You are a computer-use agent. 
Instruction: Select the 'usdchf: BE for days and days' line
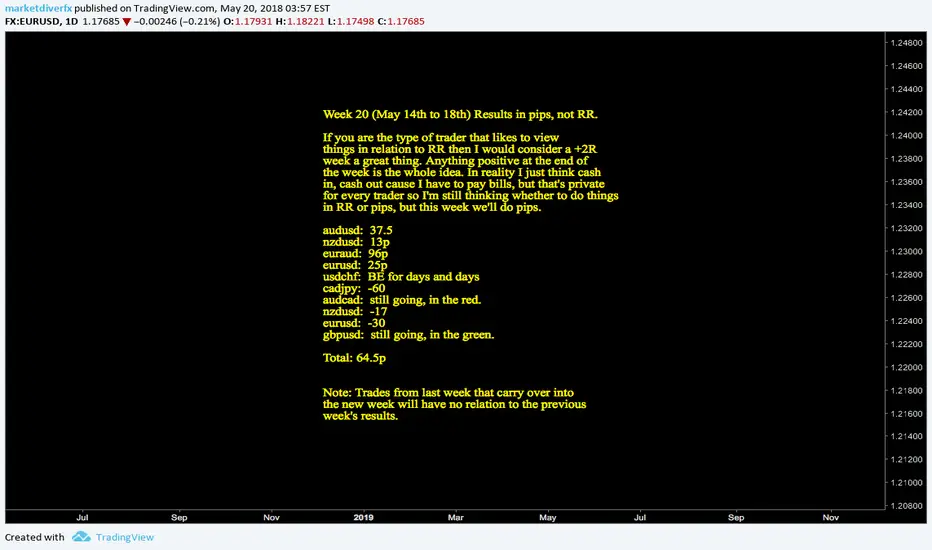point(401,276)
